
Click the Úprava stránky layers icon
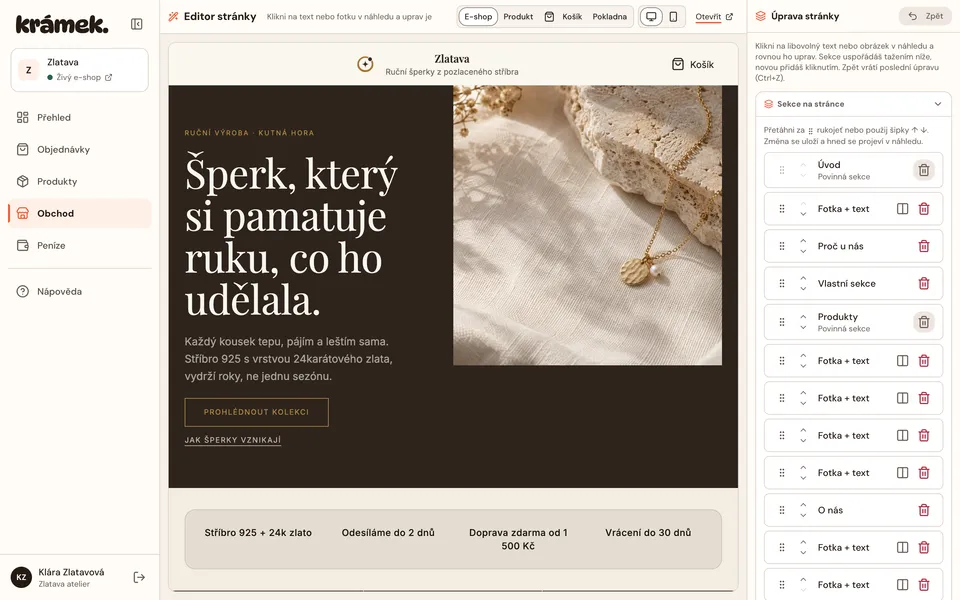tap(760, 16)
